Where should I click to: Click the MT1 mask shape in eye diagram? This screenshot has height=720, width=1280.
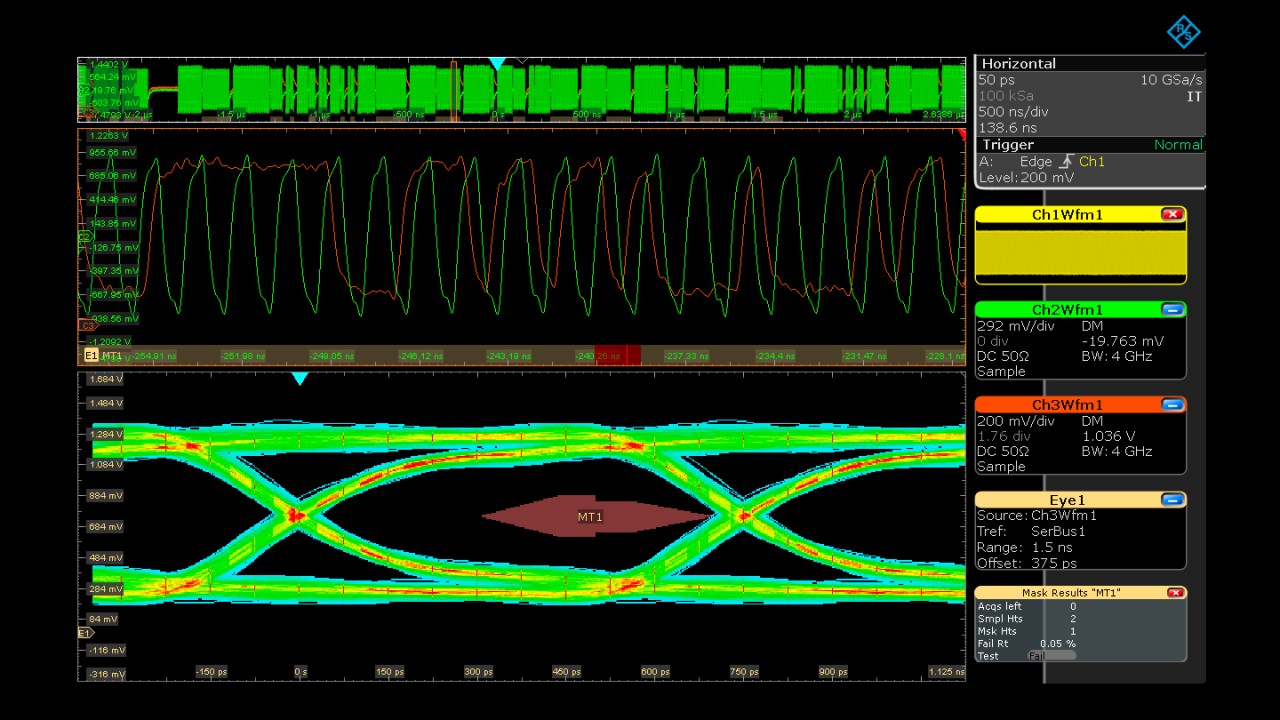pos(597,516)
